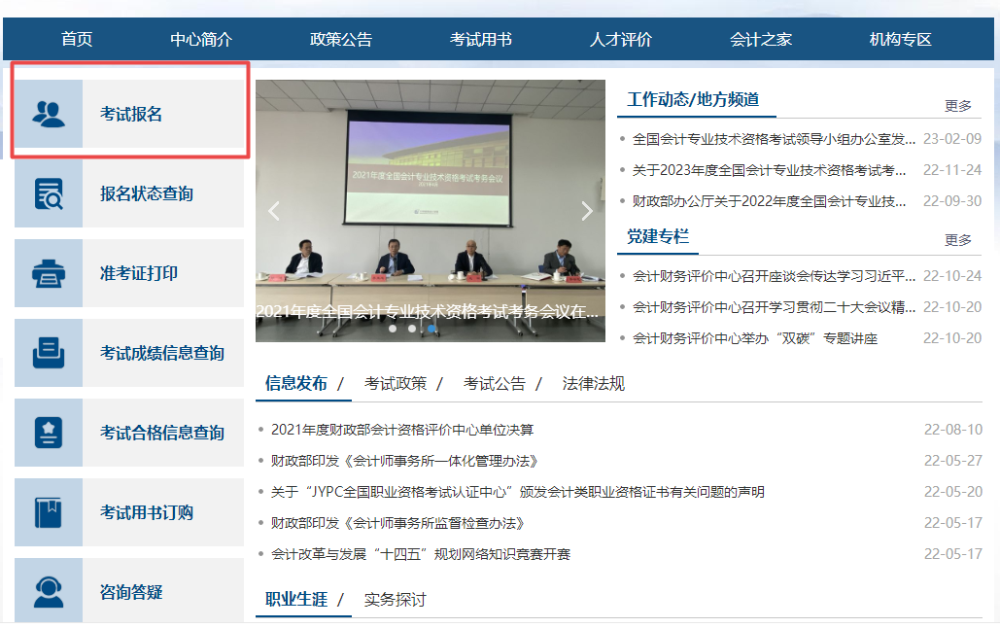The image size is (1000, 628).
Task: Navigate to 政策公告 in top menu
Action: 340,39
